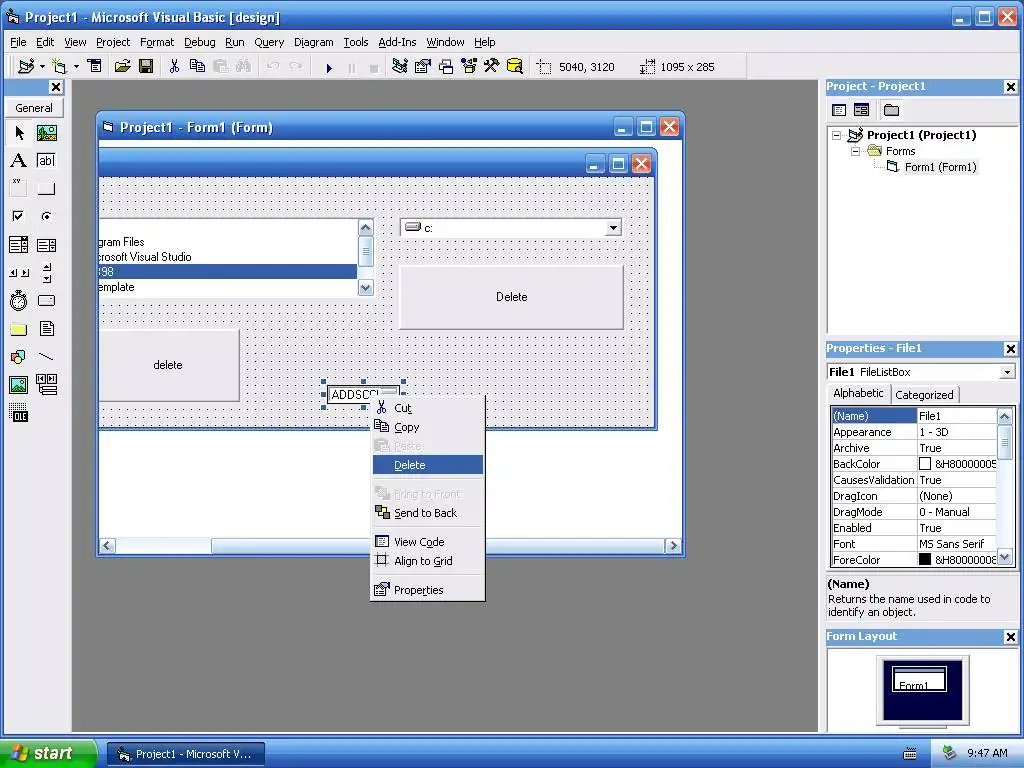
Task: Select the TextBox tool in toolbox
Action: [46, 161]
